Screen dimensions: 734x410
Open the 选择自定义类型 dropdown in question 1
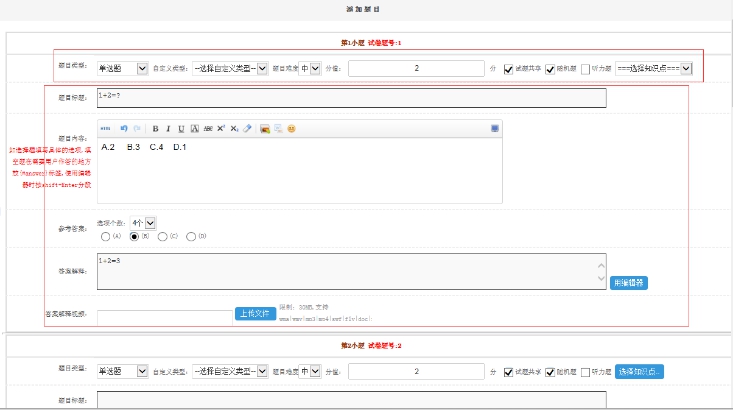coord(230,69)
